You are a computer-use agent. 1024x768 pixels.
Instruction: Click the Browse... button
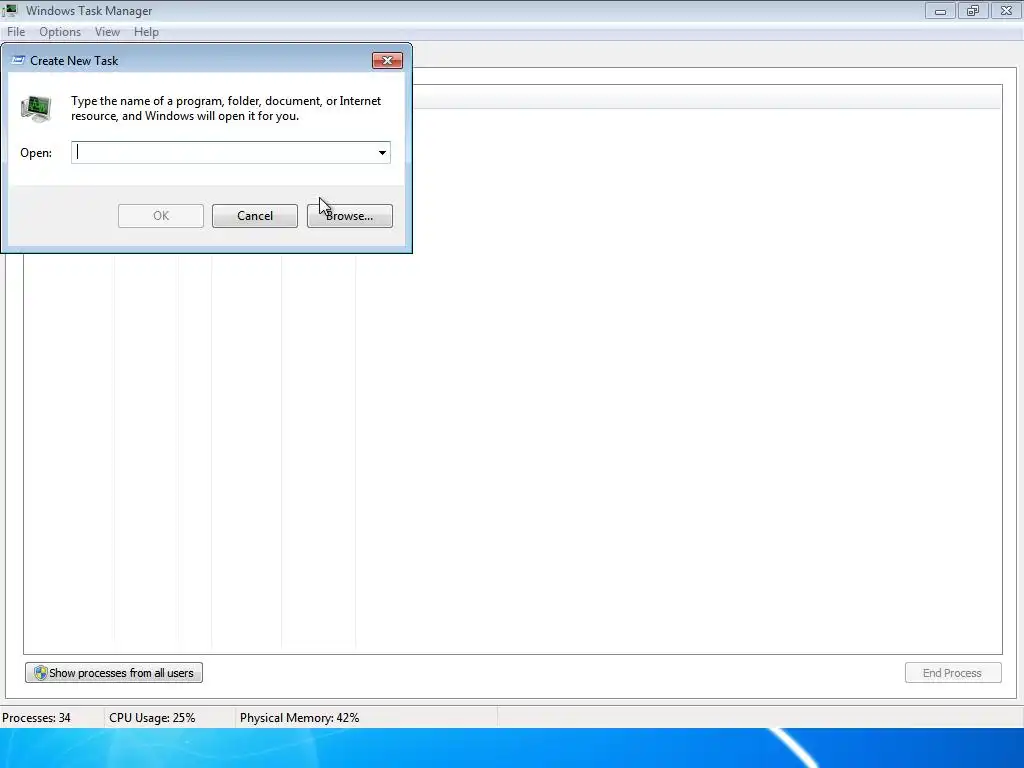(x=349, y=216)
